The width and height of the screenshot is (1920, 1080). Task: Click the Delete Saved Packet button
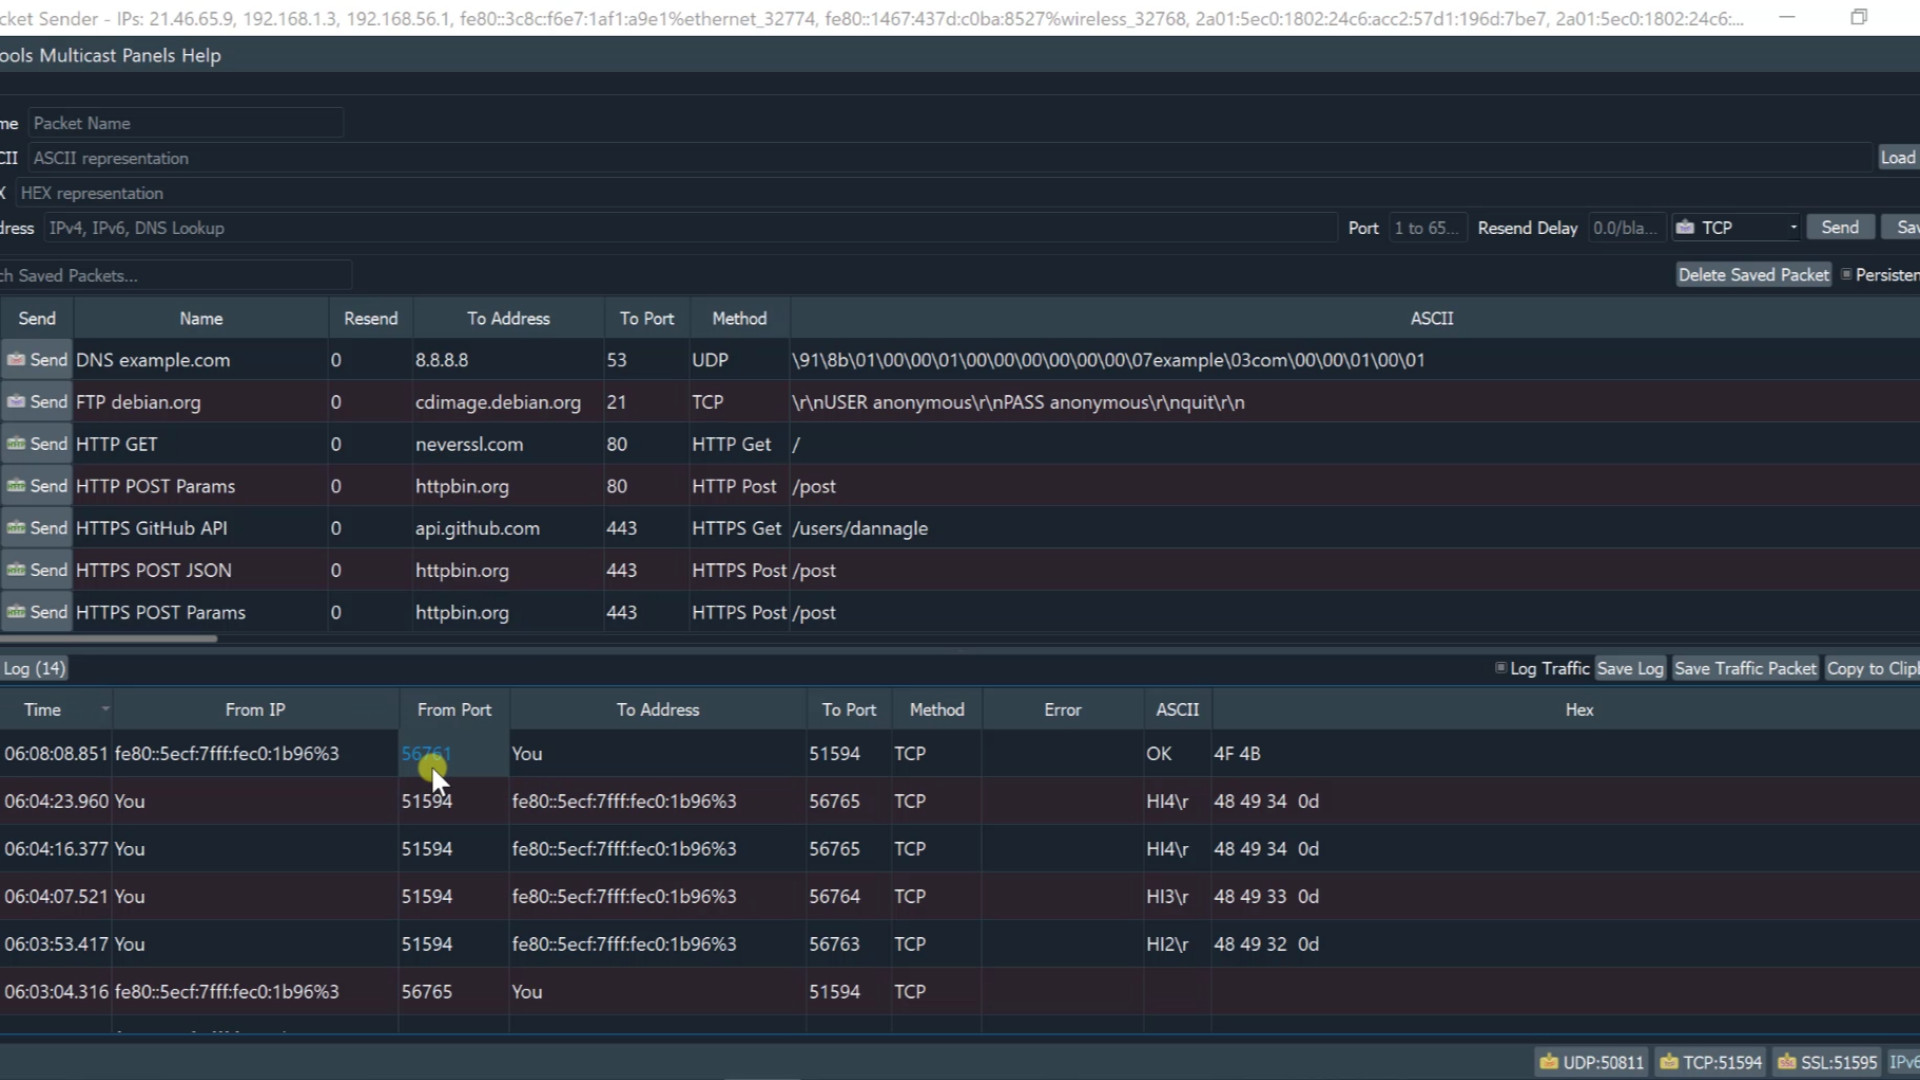pyautogui.click(x=1753, y=275)
